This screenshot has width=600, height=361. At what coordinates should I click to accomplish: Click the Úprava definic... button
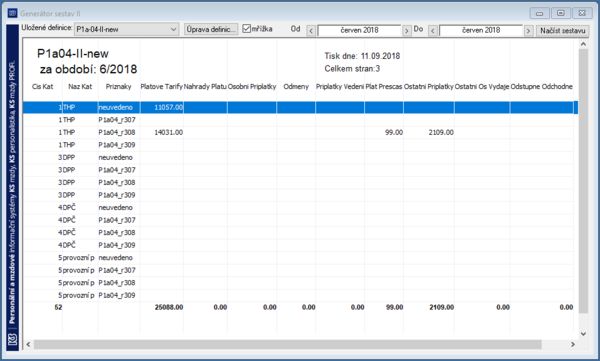click(211, 29)
